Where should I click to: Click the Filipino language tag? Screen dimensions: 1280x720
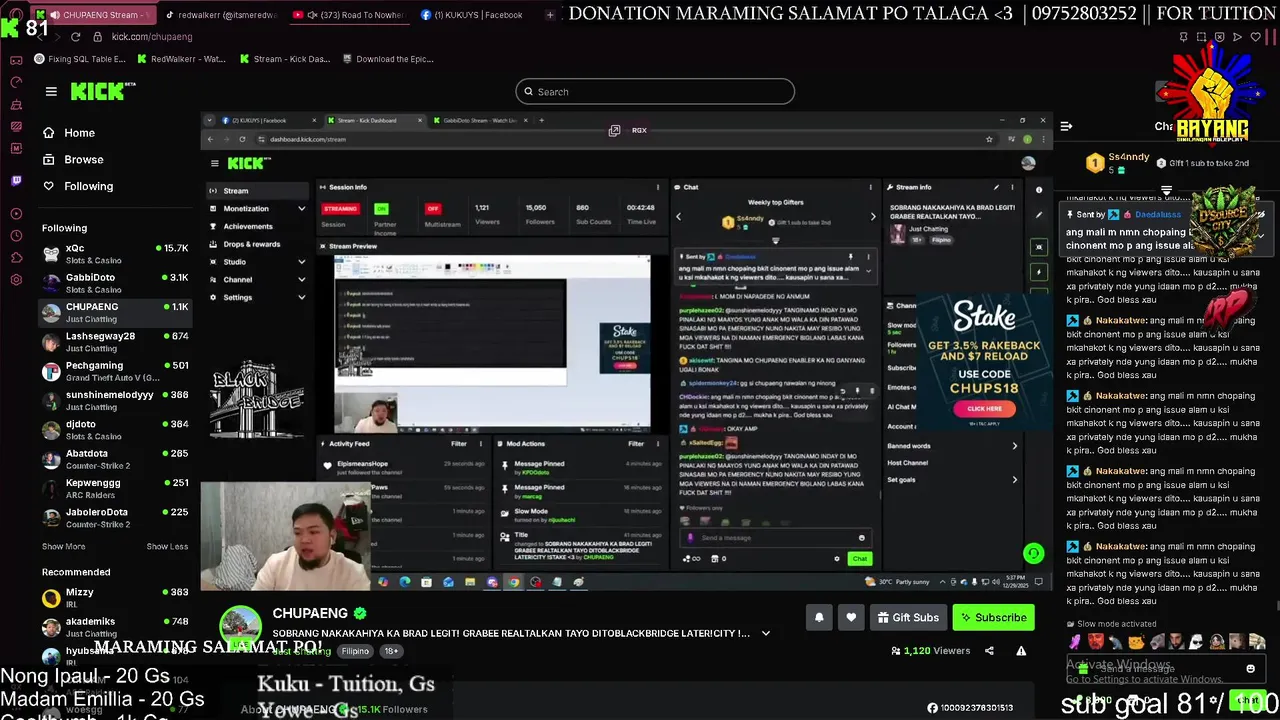[x=355, y=651]
